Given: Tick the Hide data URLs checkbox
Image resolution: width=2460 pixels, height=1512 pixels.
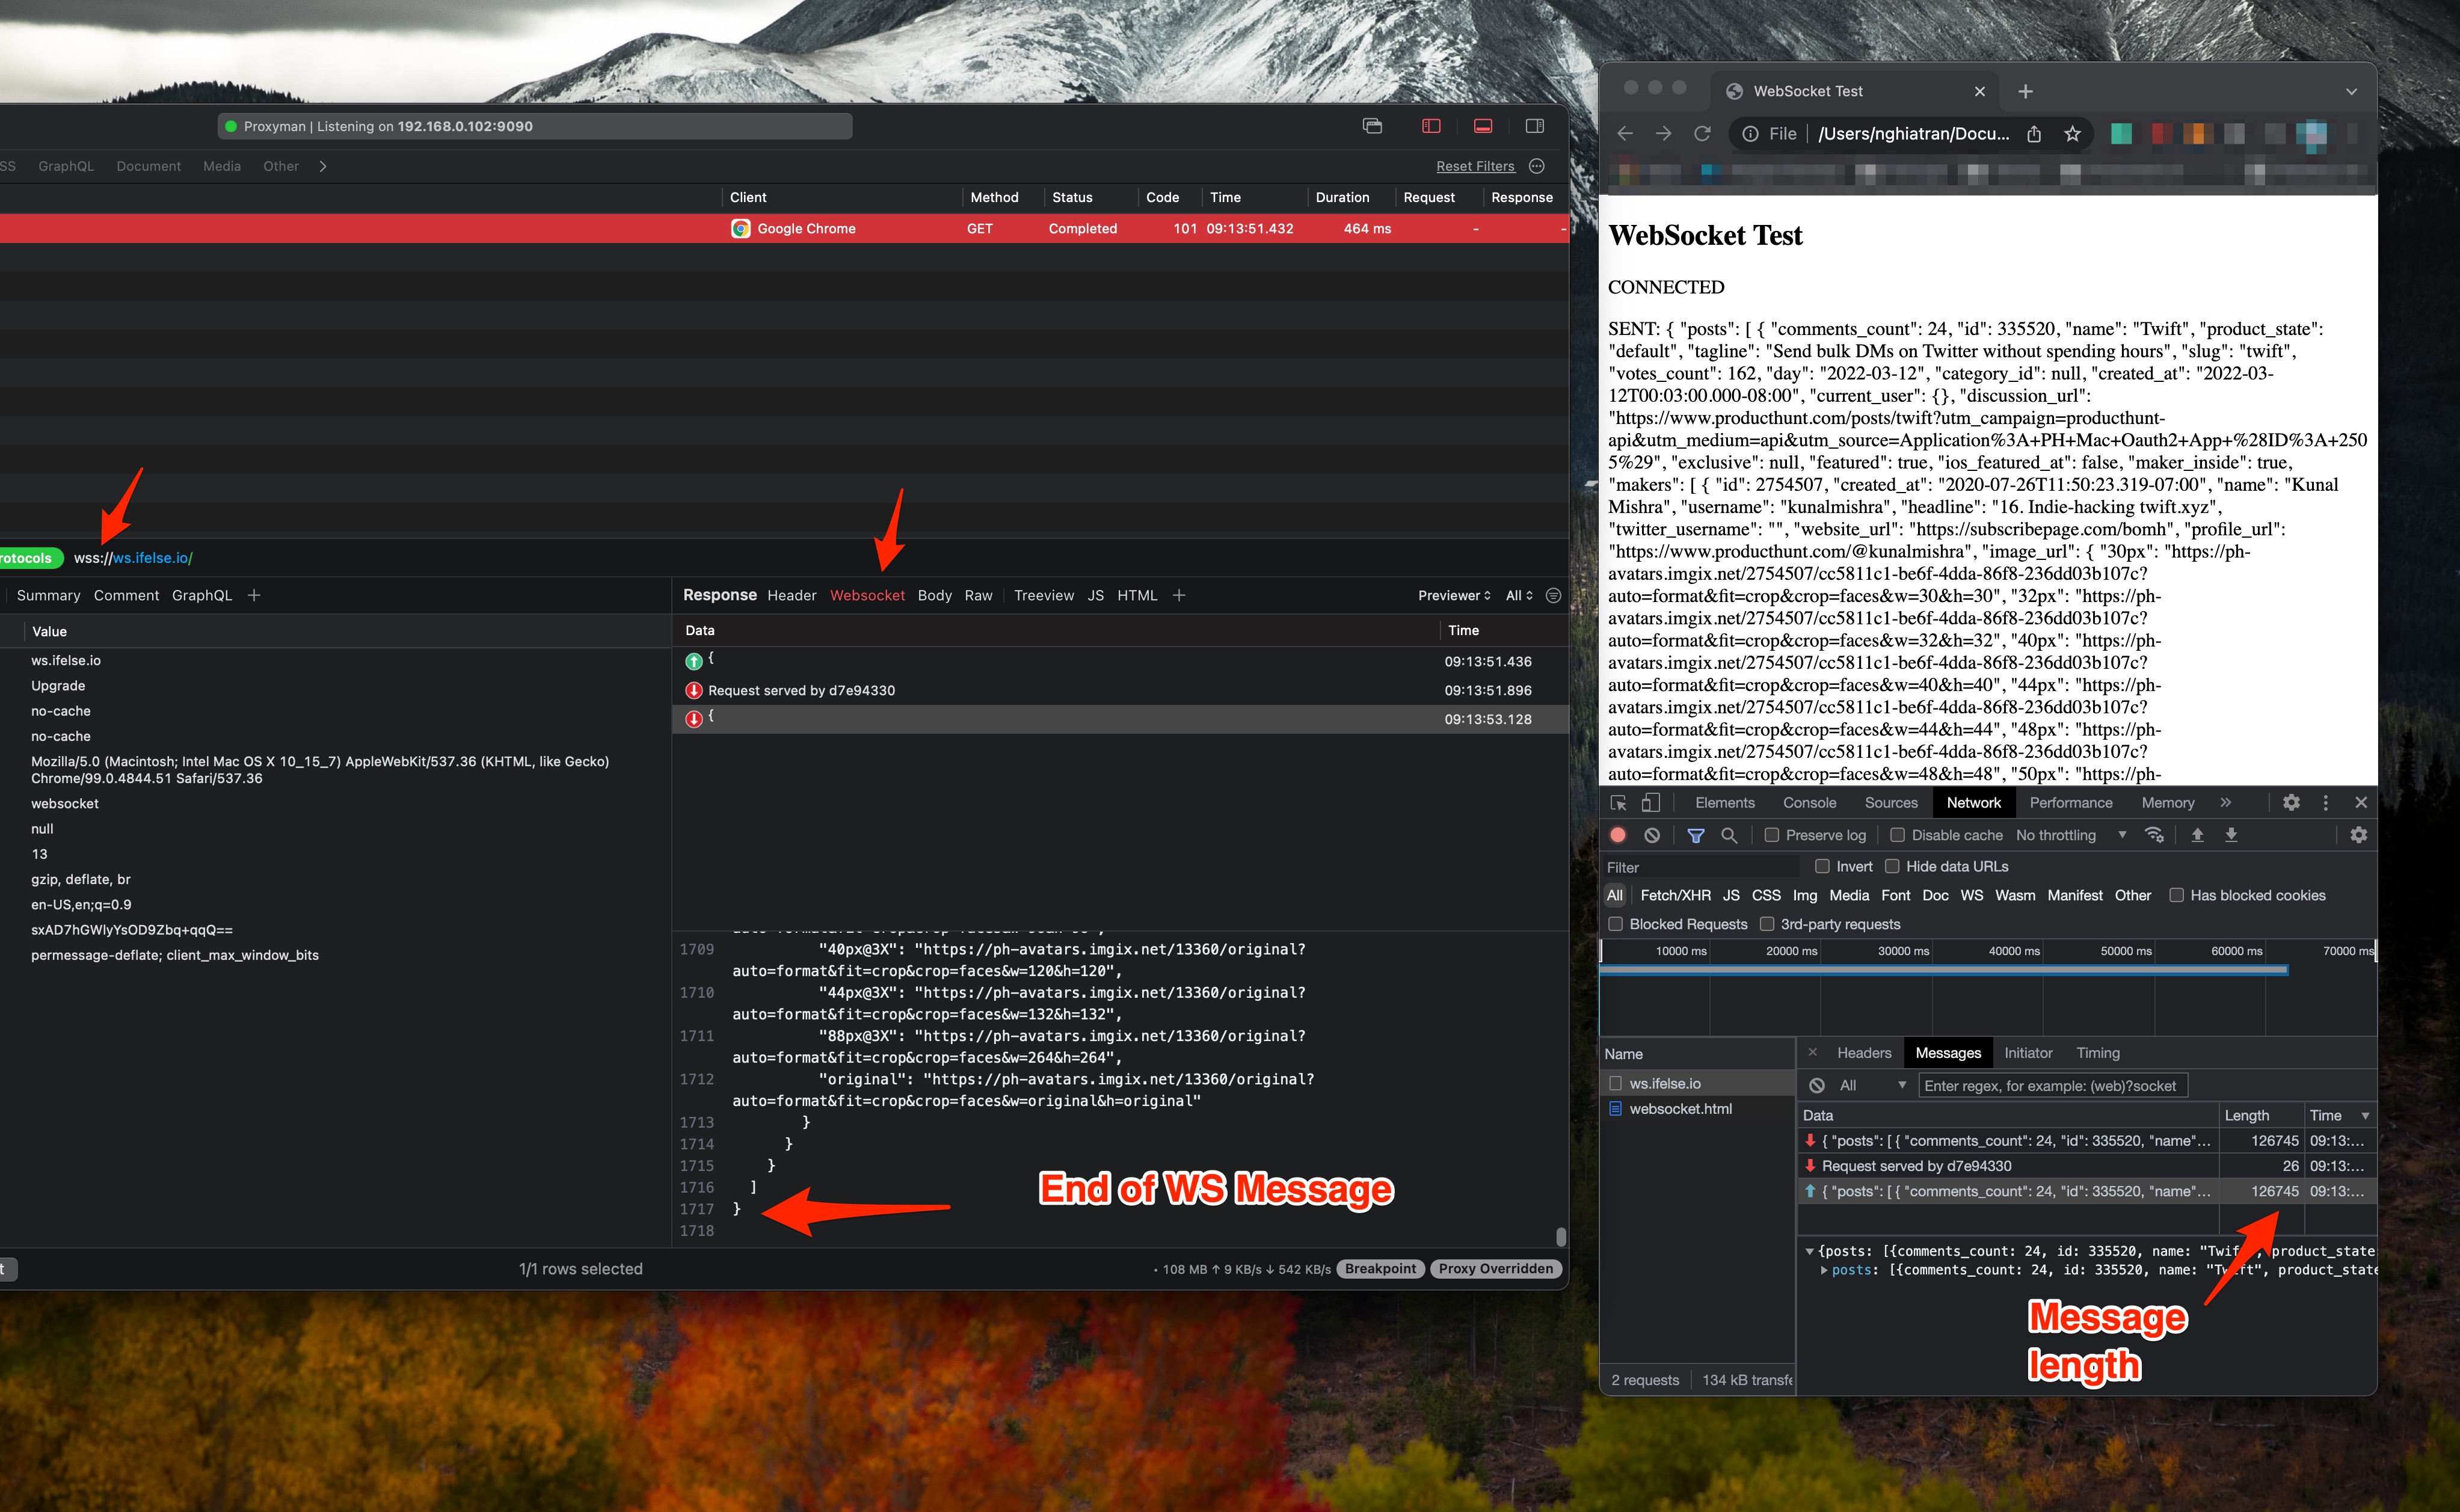Looking at the screenshot, I should 1892,866.
